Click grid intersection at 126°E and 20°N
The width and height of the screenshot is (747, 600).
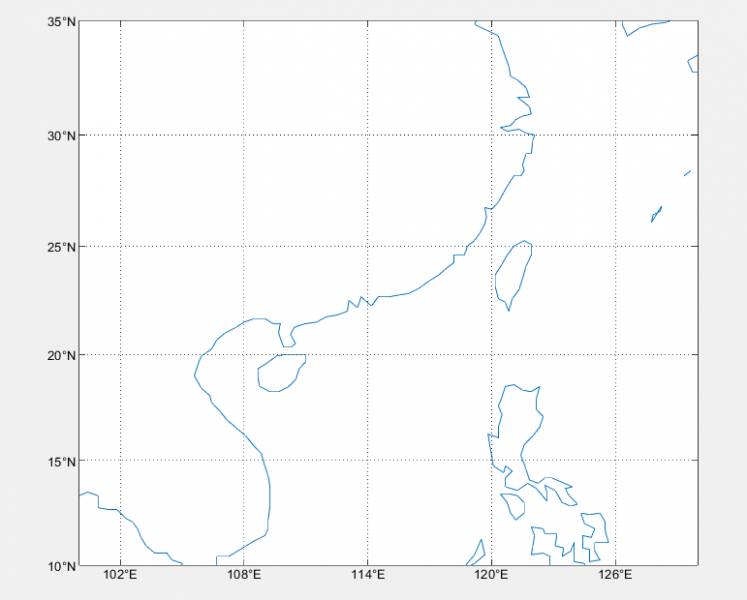point(614,355)
